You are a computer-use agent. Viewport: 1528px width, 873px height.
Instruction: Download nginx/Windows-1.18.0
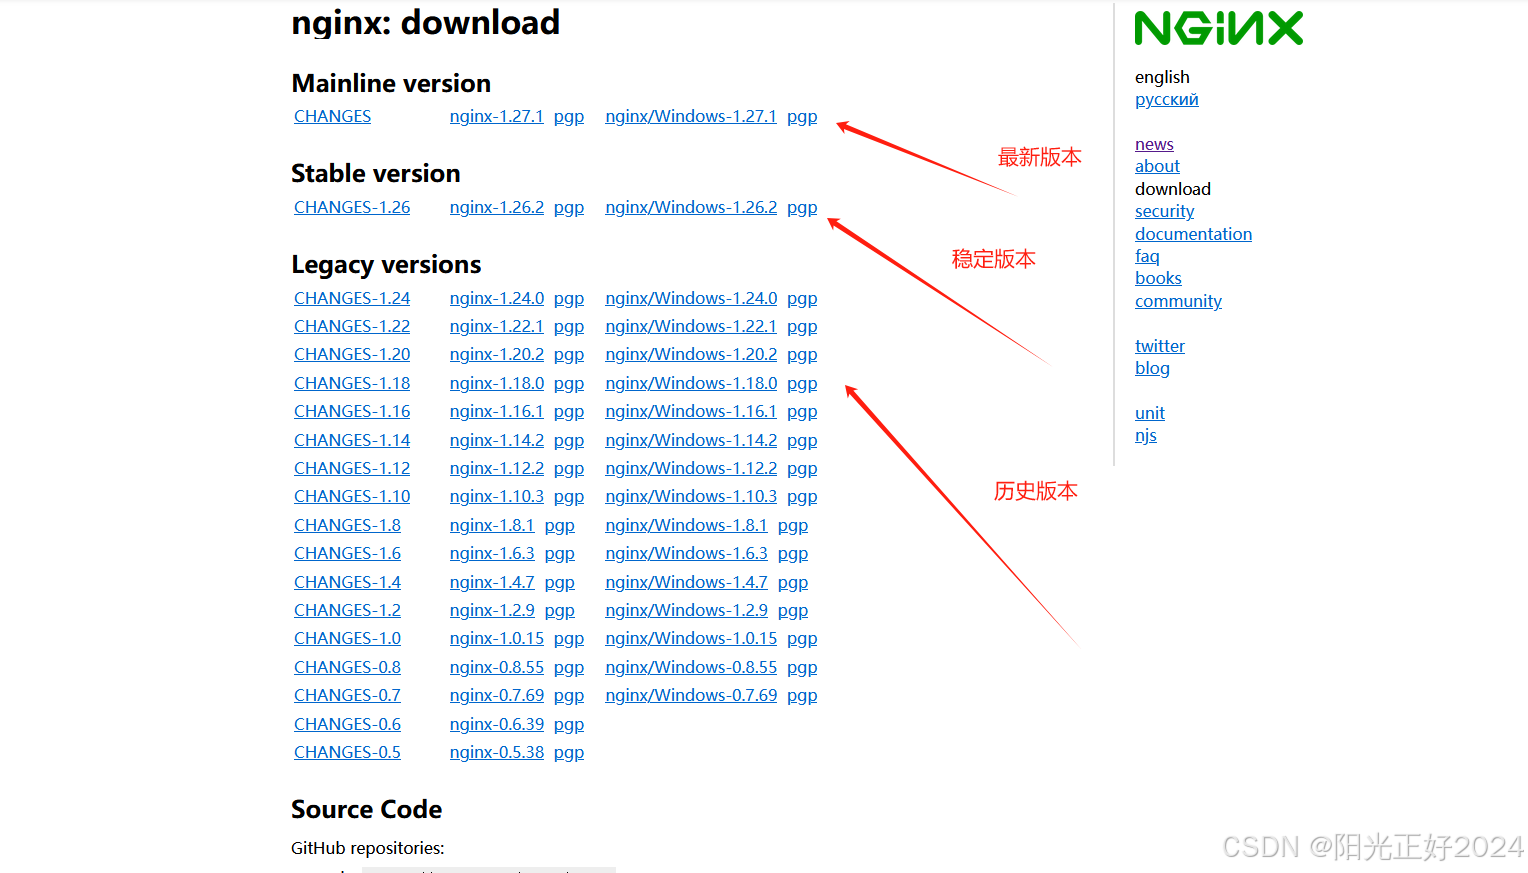pos(691,383)
